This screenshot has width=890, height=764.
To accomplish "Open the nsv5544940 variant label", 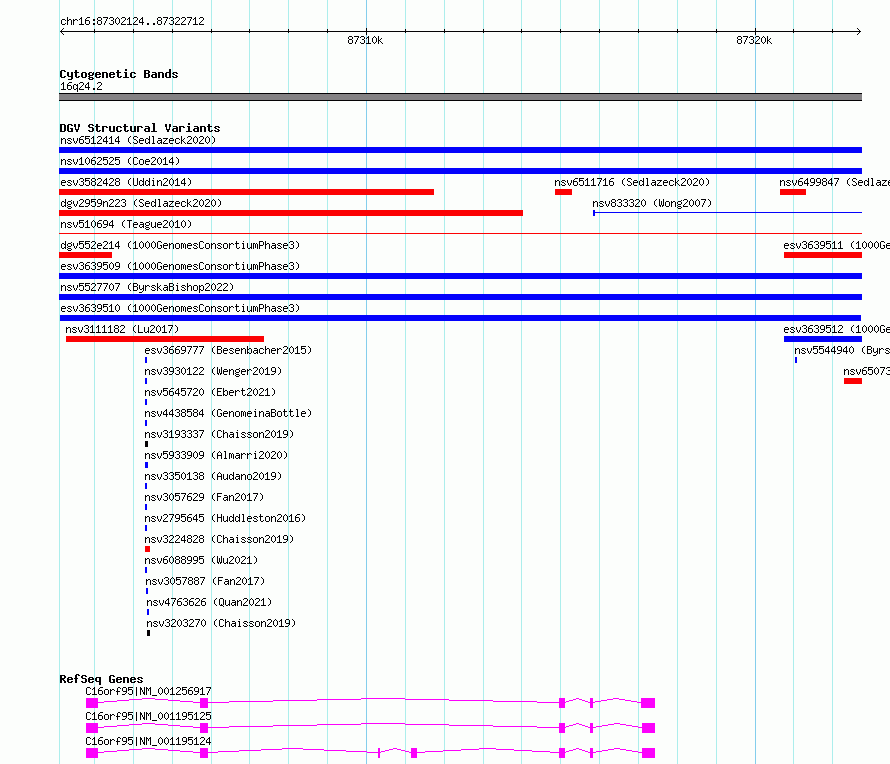I will [x=842, y=350].
